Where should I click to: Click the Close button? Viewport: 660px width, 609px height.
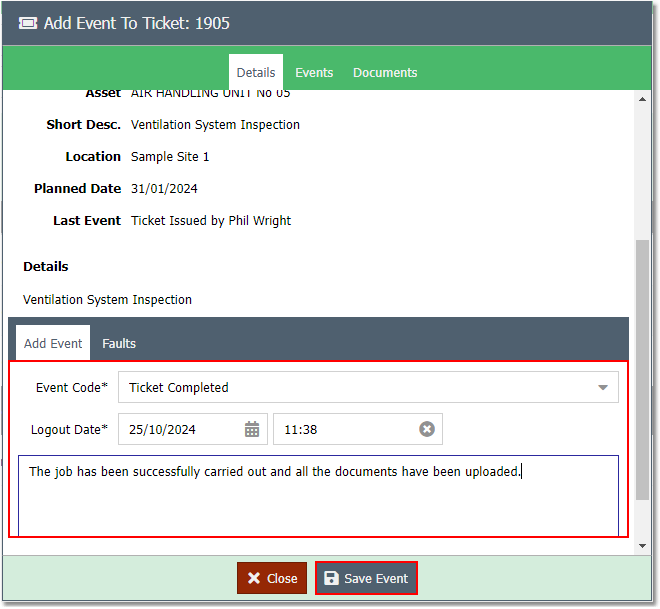point(272,578)
